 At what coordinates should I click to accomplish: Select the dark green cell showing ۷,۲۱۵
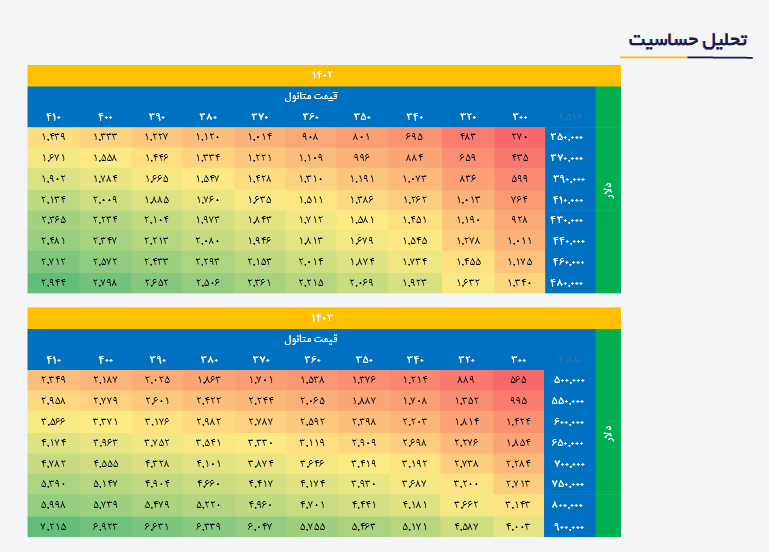53,525
